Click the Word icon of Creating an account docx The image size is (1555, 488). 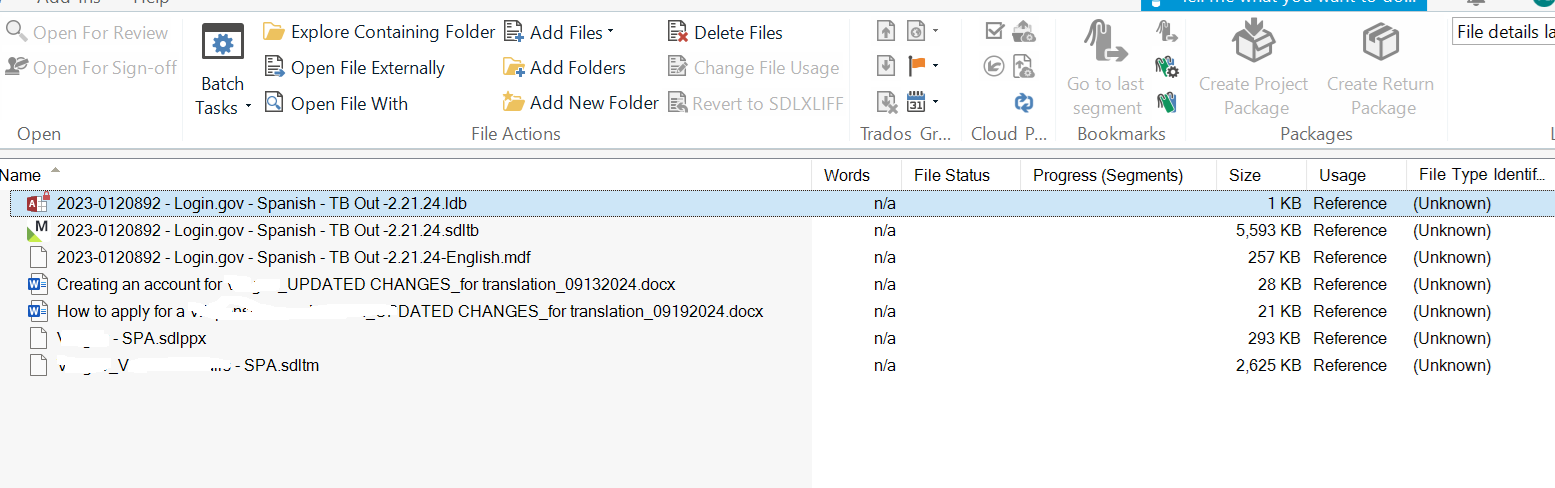38,284
